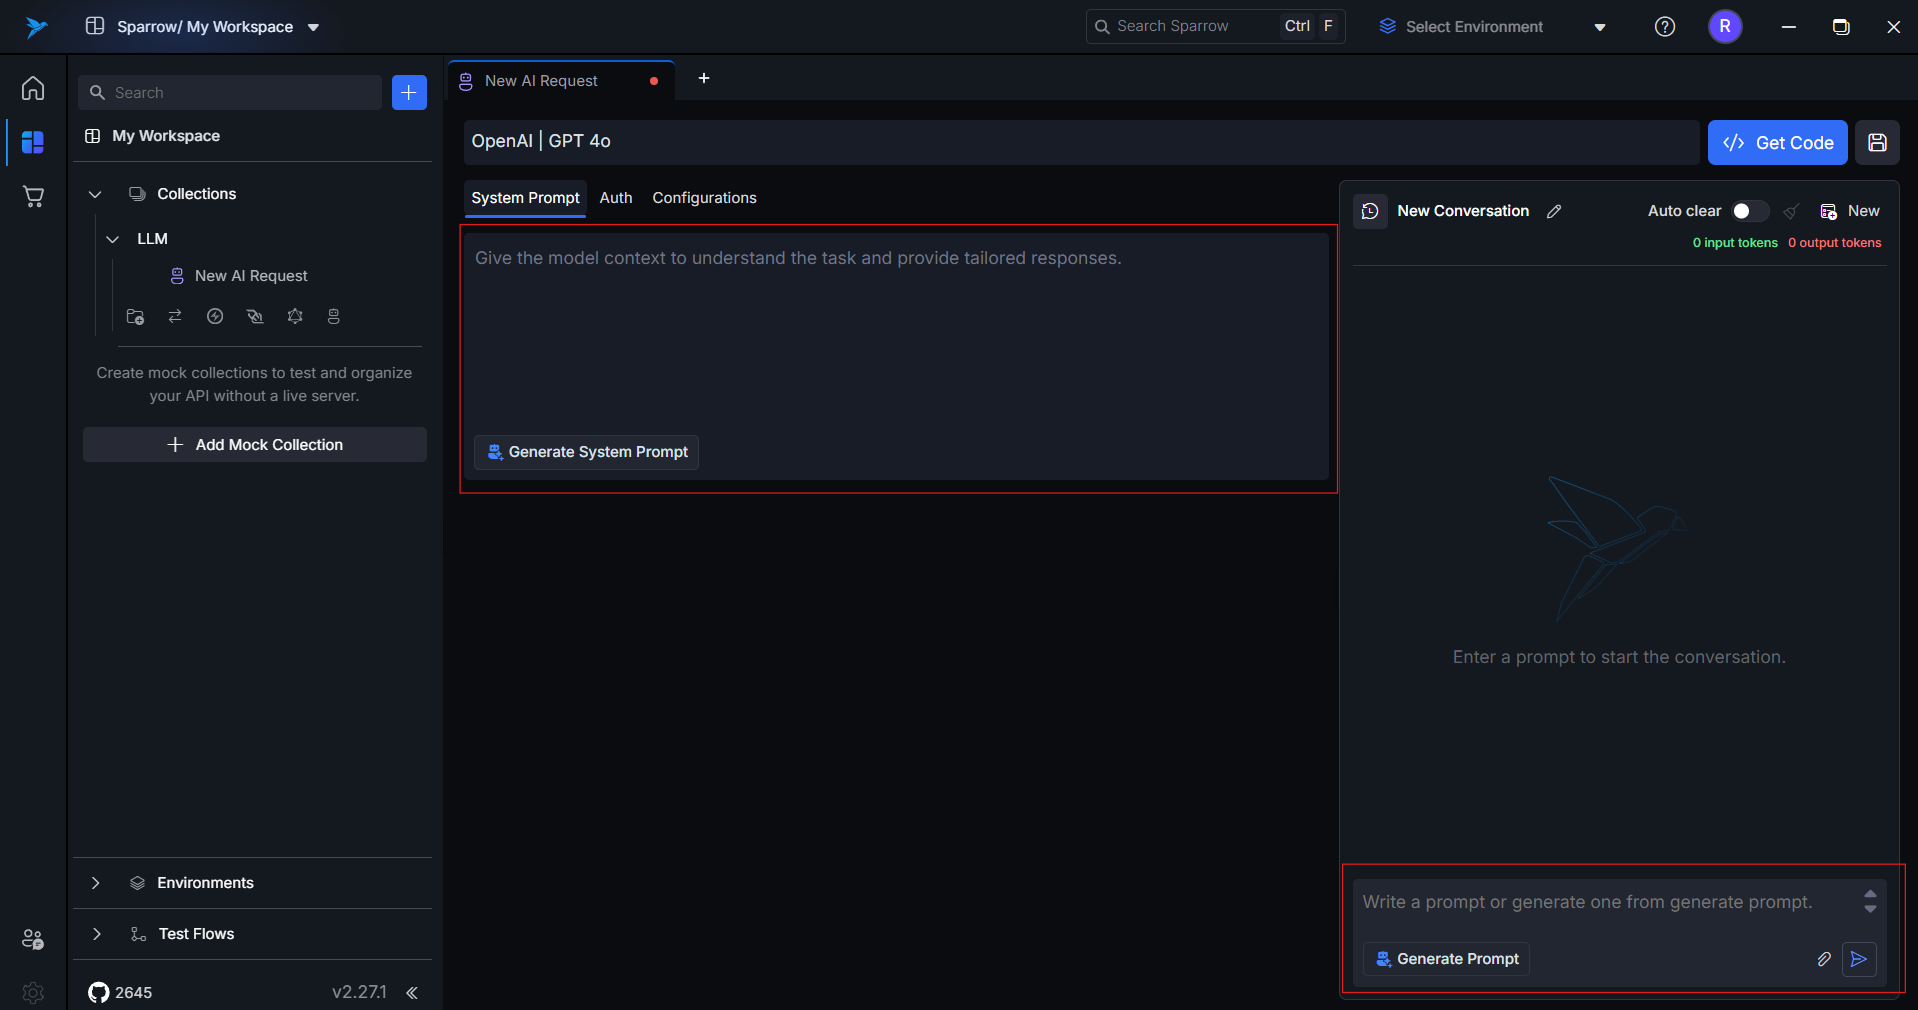Open the GitHub star count 2645
The image size is (1918, 1010).
pyautogui.click(x=120, y=992)
